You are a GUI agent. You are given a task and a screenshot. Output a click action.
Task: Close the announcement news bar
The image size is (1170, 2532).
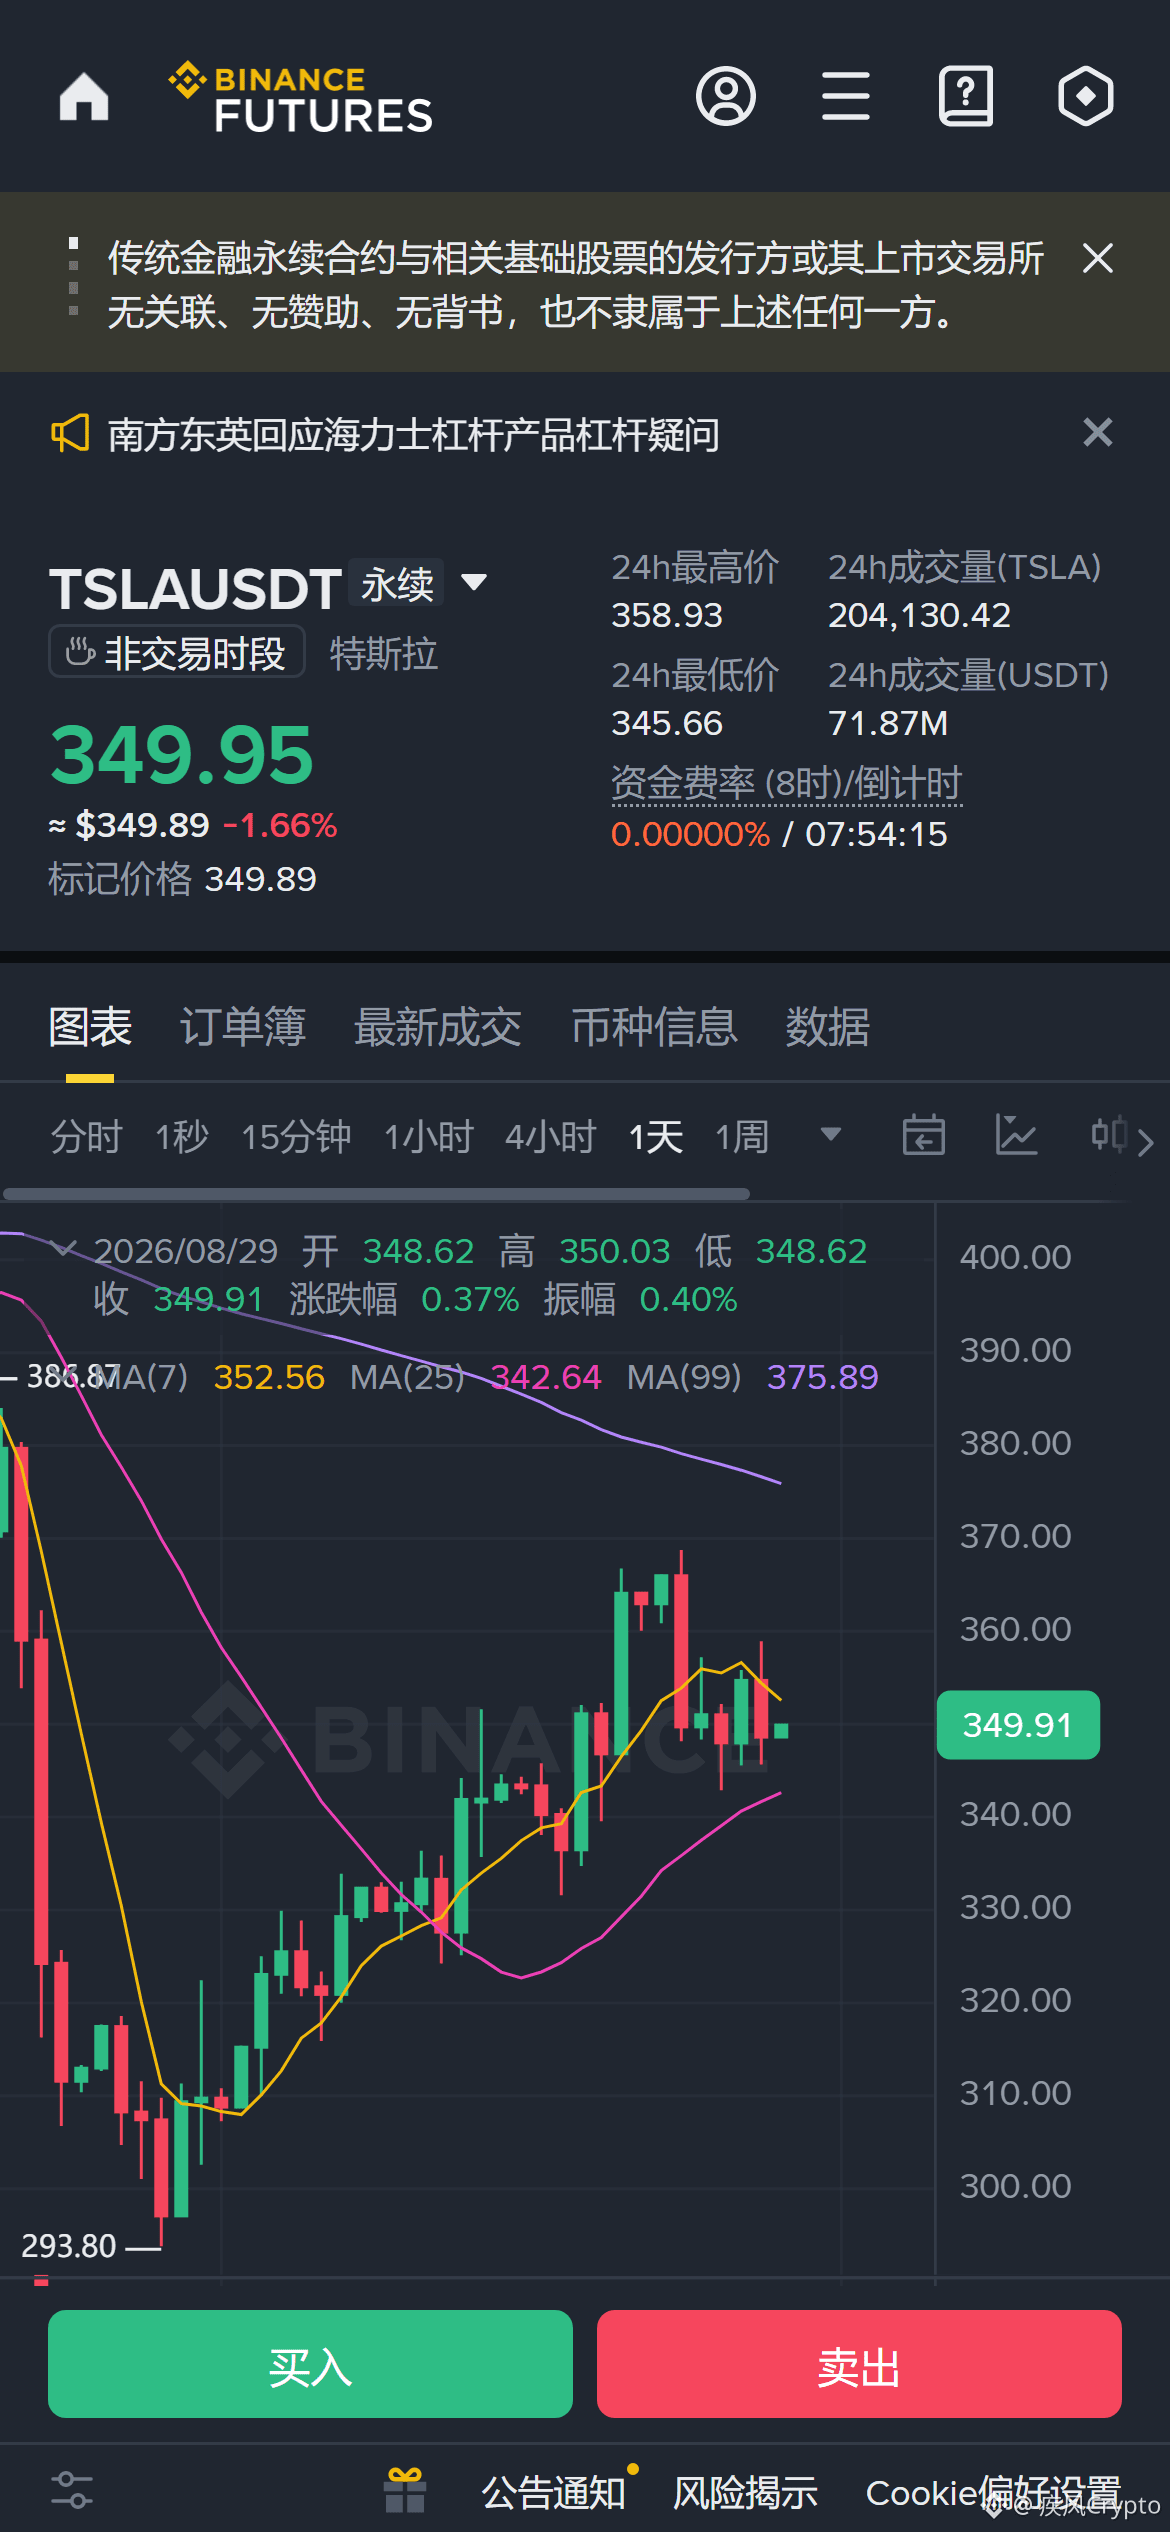point(1098,432)
